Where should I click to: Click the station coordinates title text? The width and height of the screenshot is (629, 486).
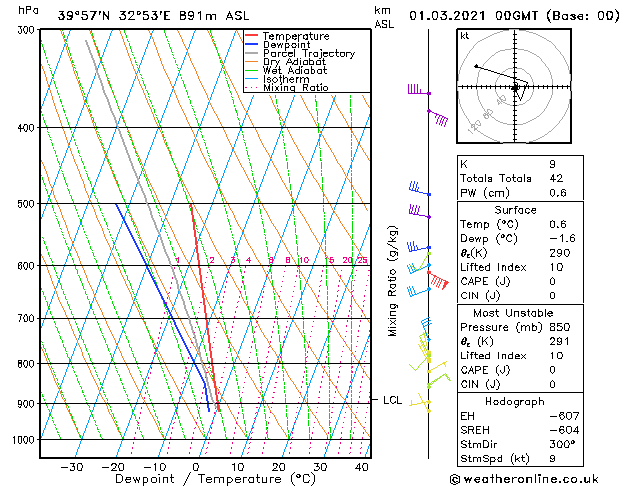(x=153, y=16)
